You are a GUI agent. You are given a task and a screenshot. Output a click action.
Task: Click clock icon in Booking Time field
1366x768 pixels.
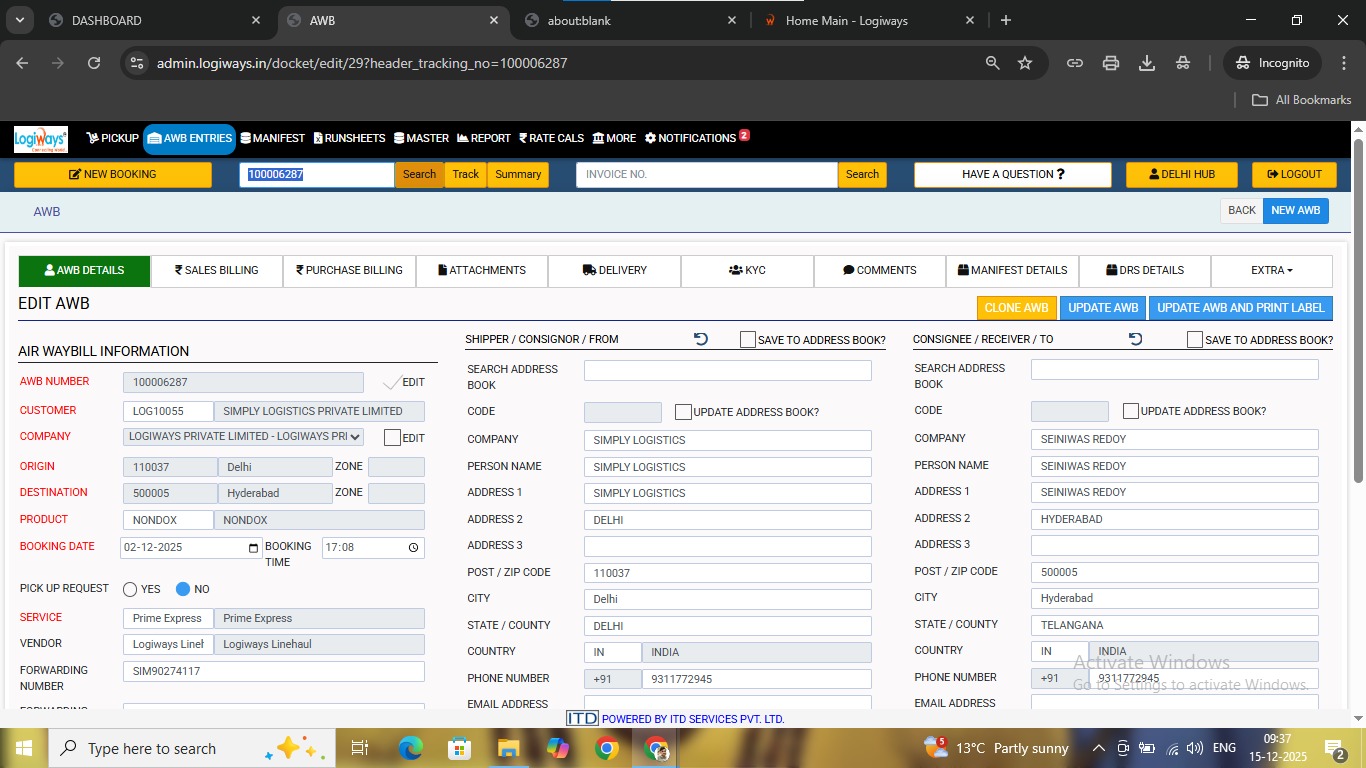(413, 548)
